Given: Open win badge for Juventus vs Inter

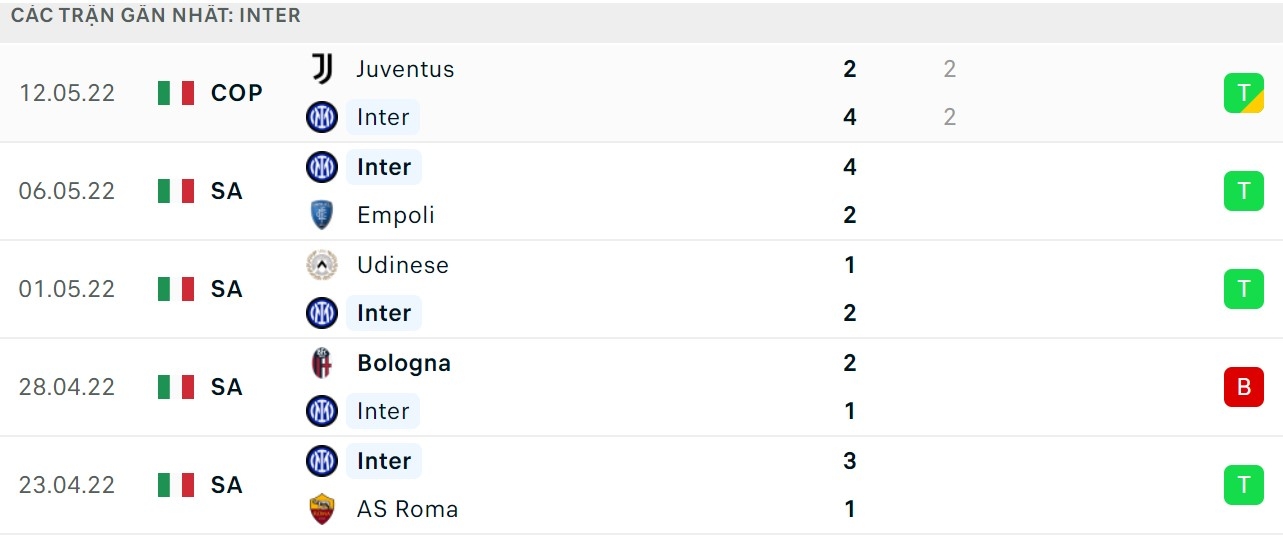Looking at the screenshot, I should [x=1244, y=93].
